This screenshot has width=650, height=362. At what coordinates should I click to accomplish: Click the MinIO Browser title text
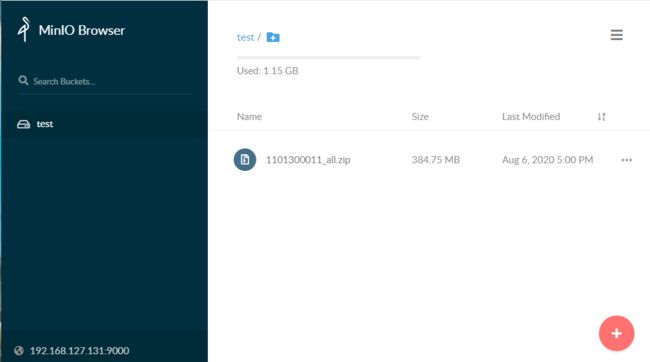click(x=82, y=30)
